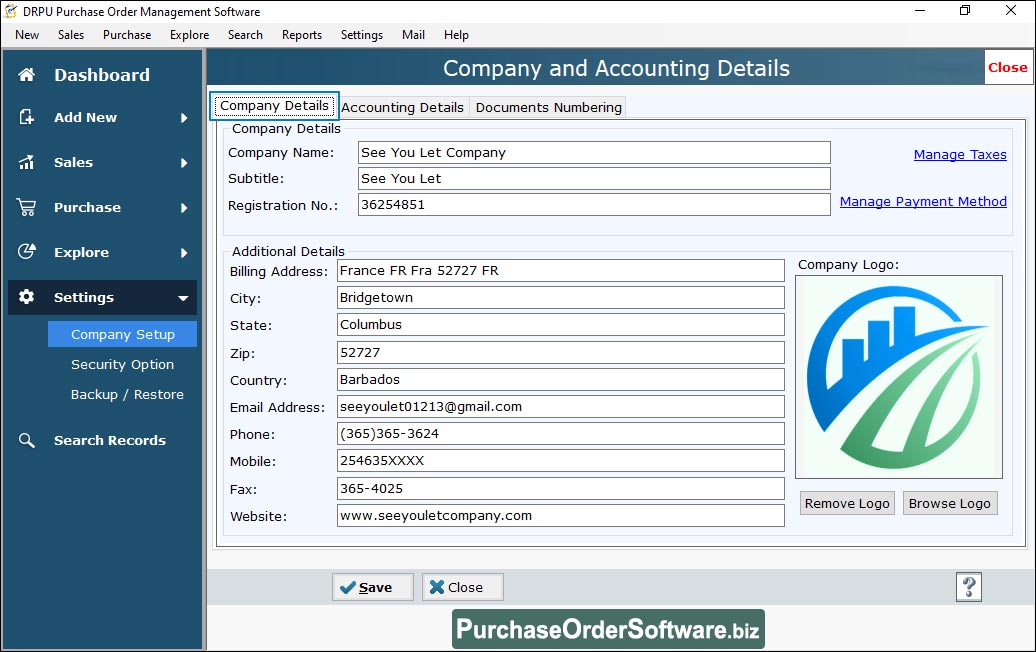
Task: Click the Website input field
Action: pyautogui.click(x=560, y=515)
